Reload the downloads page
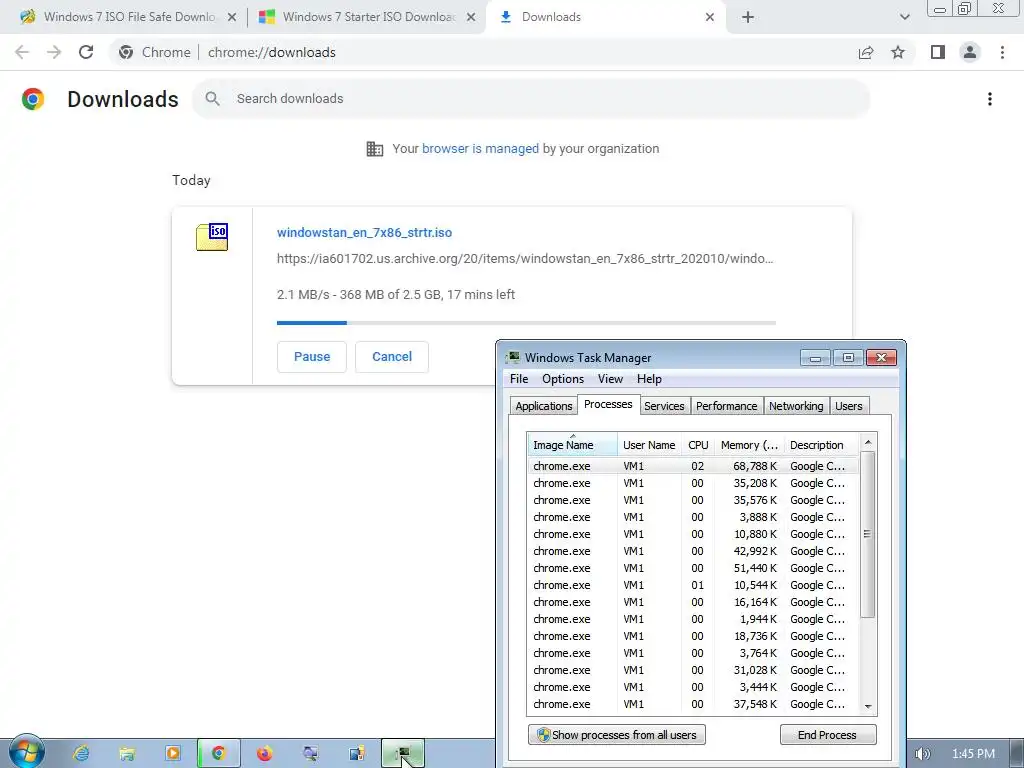The image size is (1024, 768). pyautogui.click(x=86, y=52)
